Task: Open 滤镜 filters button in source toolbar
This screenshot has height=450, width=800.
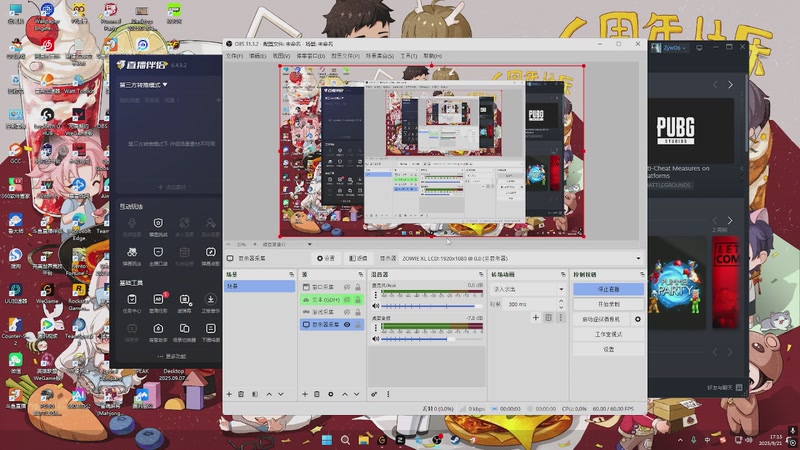Action: click(358, 259)
